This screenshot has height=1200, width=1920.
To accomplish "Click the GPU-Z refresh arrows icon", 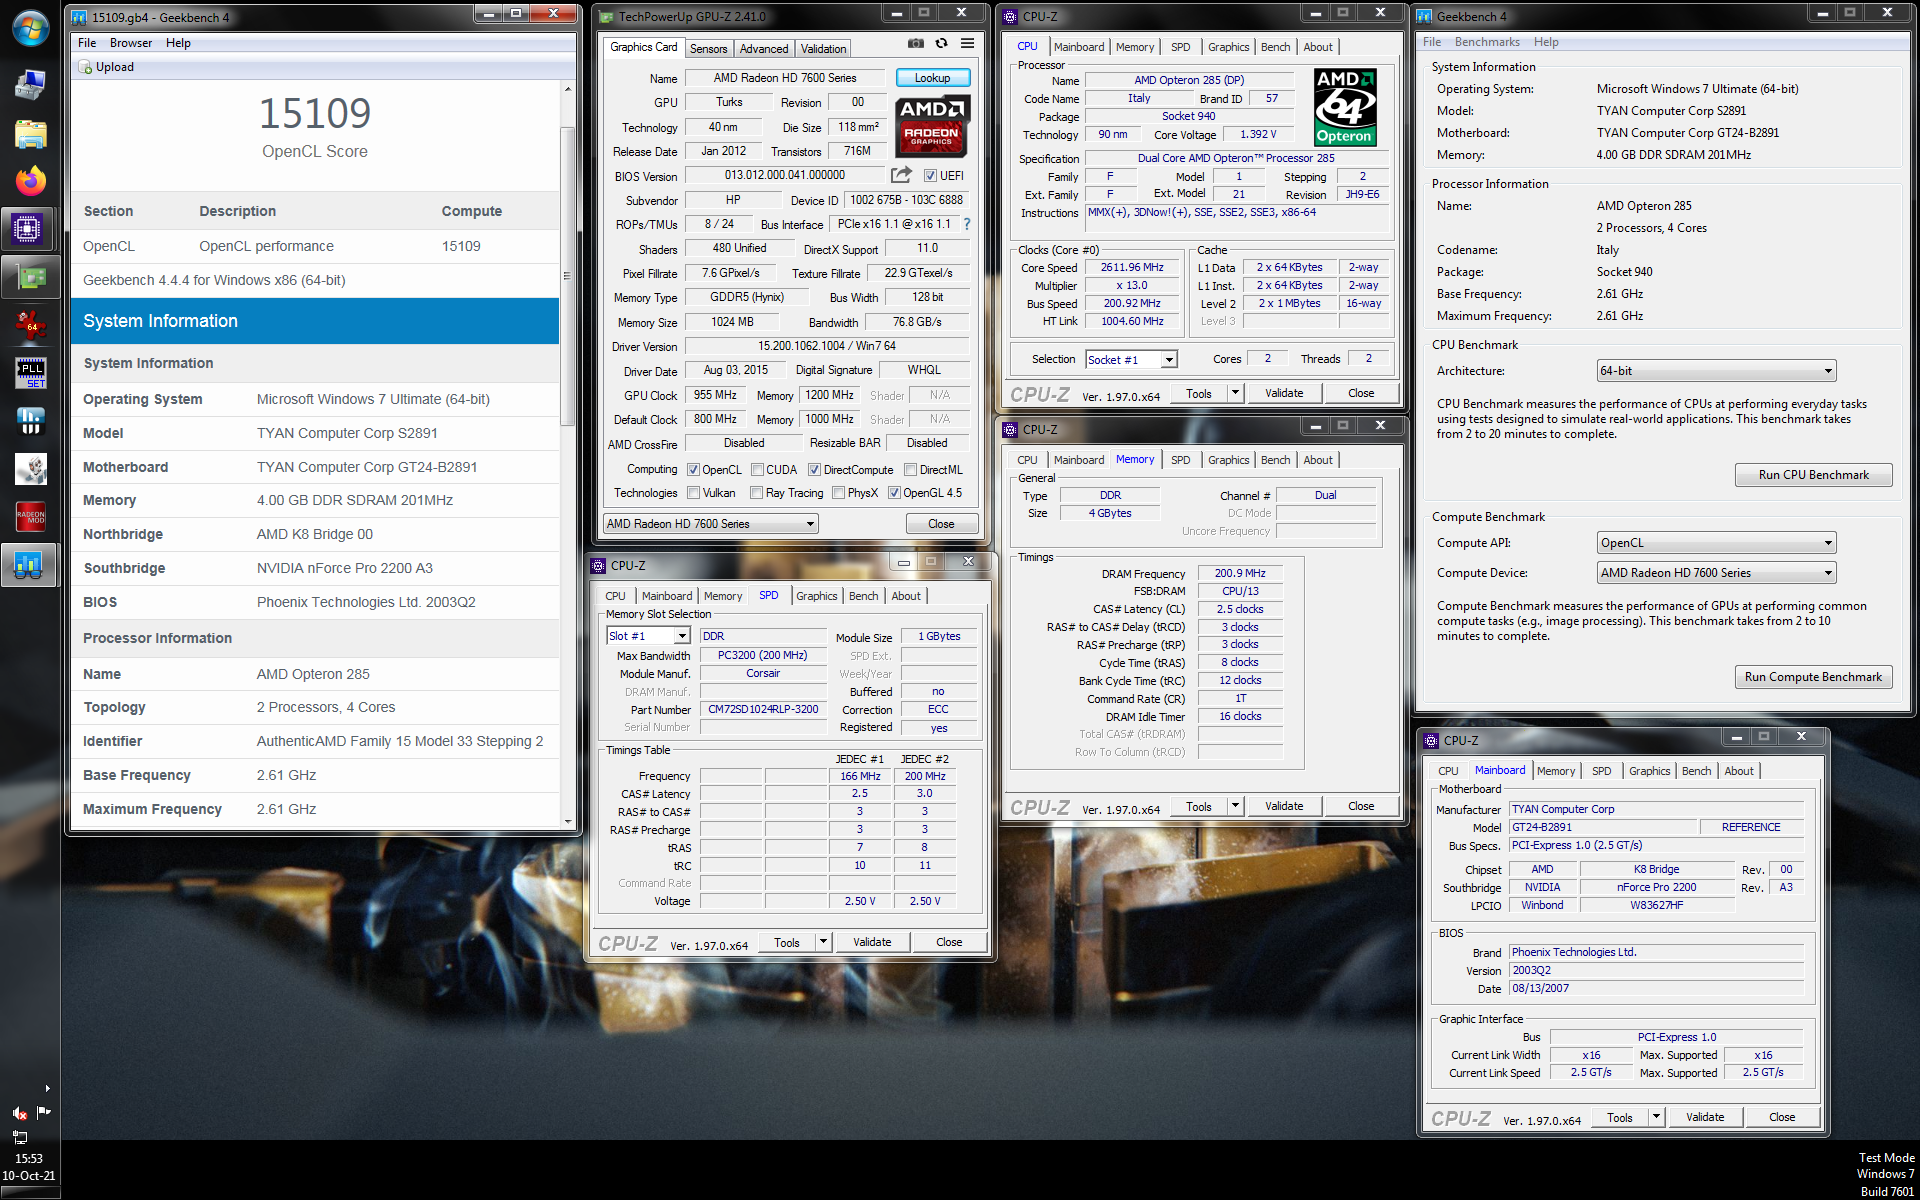I will tap(941, 43).
